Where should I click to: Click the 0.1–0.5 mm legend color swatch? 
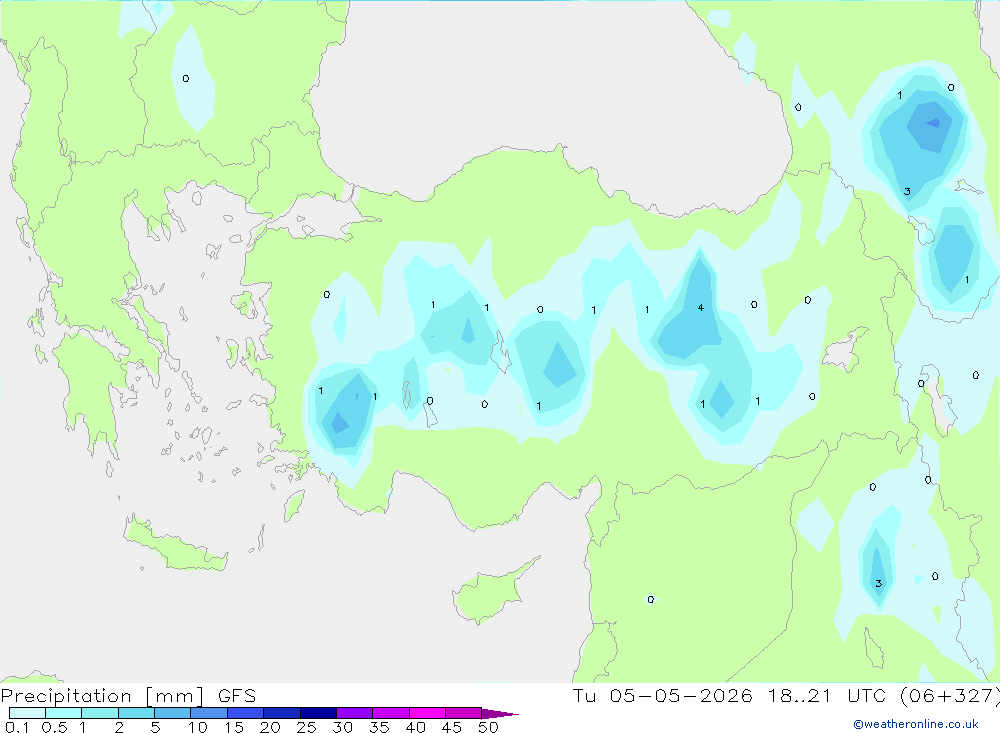27,713
